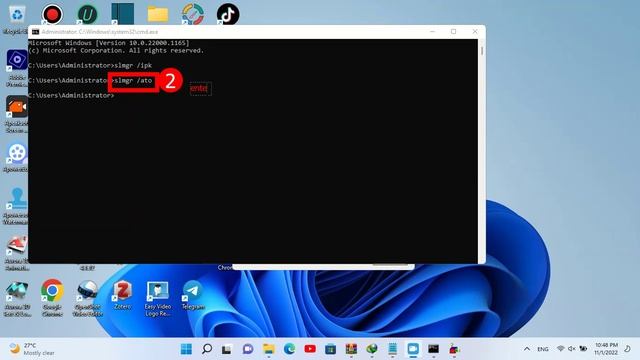Show hidden system tray icons
This screenshot has width=640, height=360.
tap(527, 349)
